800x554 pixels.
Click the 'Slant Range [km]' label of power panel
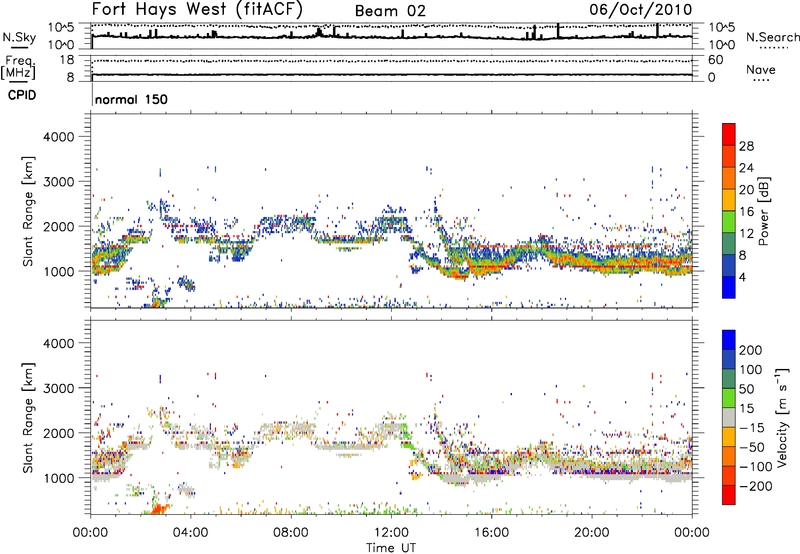coord(28,211)
